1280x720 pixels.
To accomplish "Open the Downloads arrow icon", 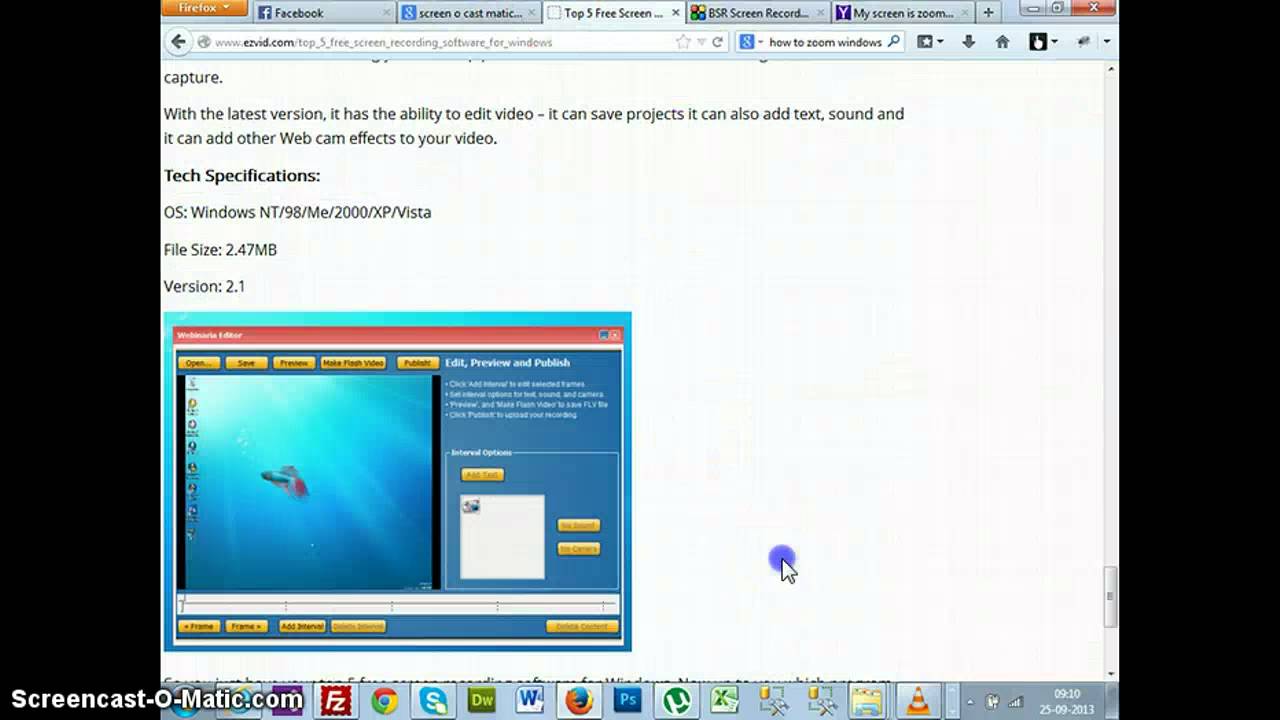I will point(968,42).
